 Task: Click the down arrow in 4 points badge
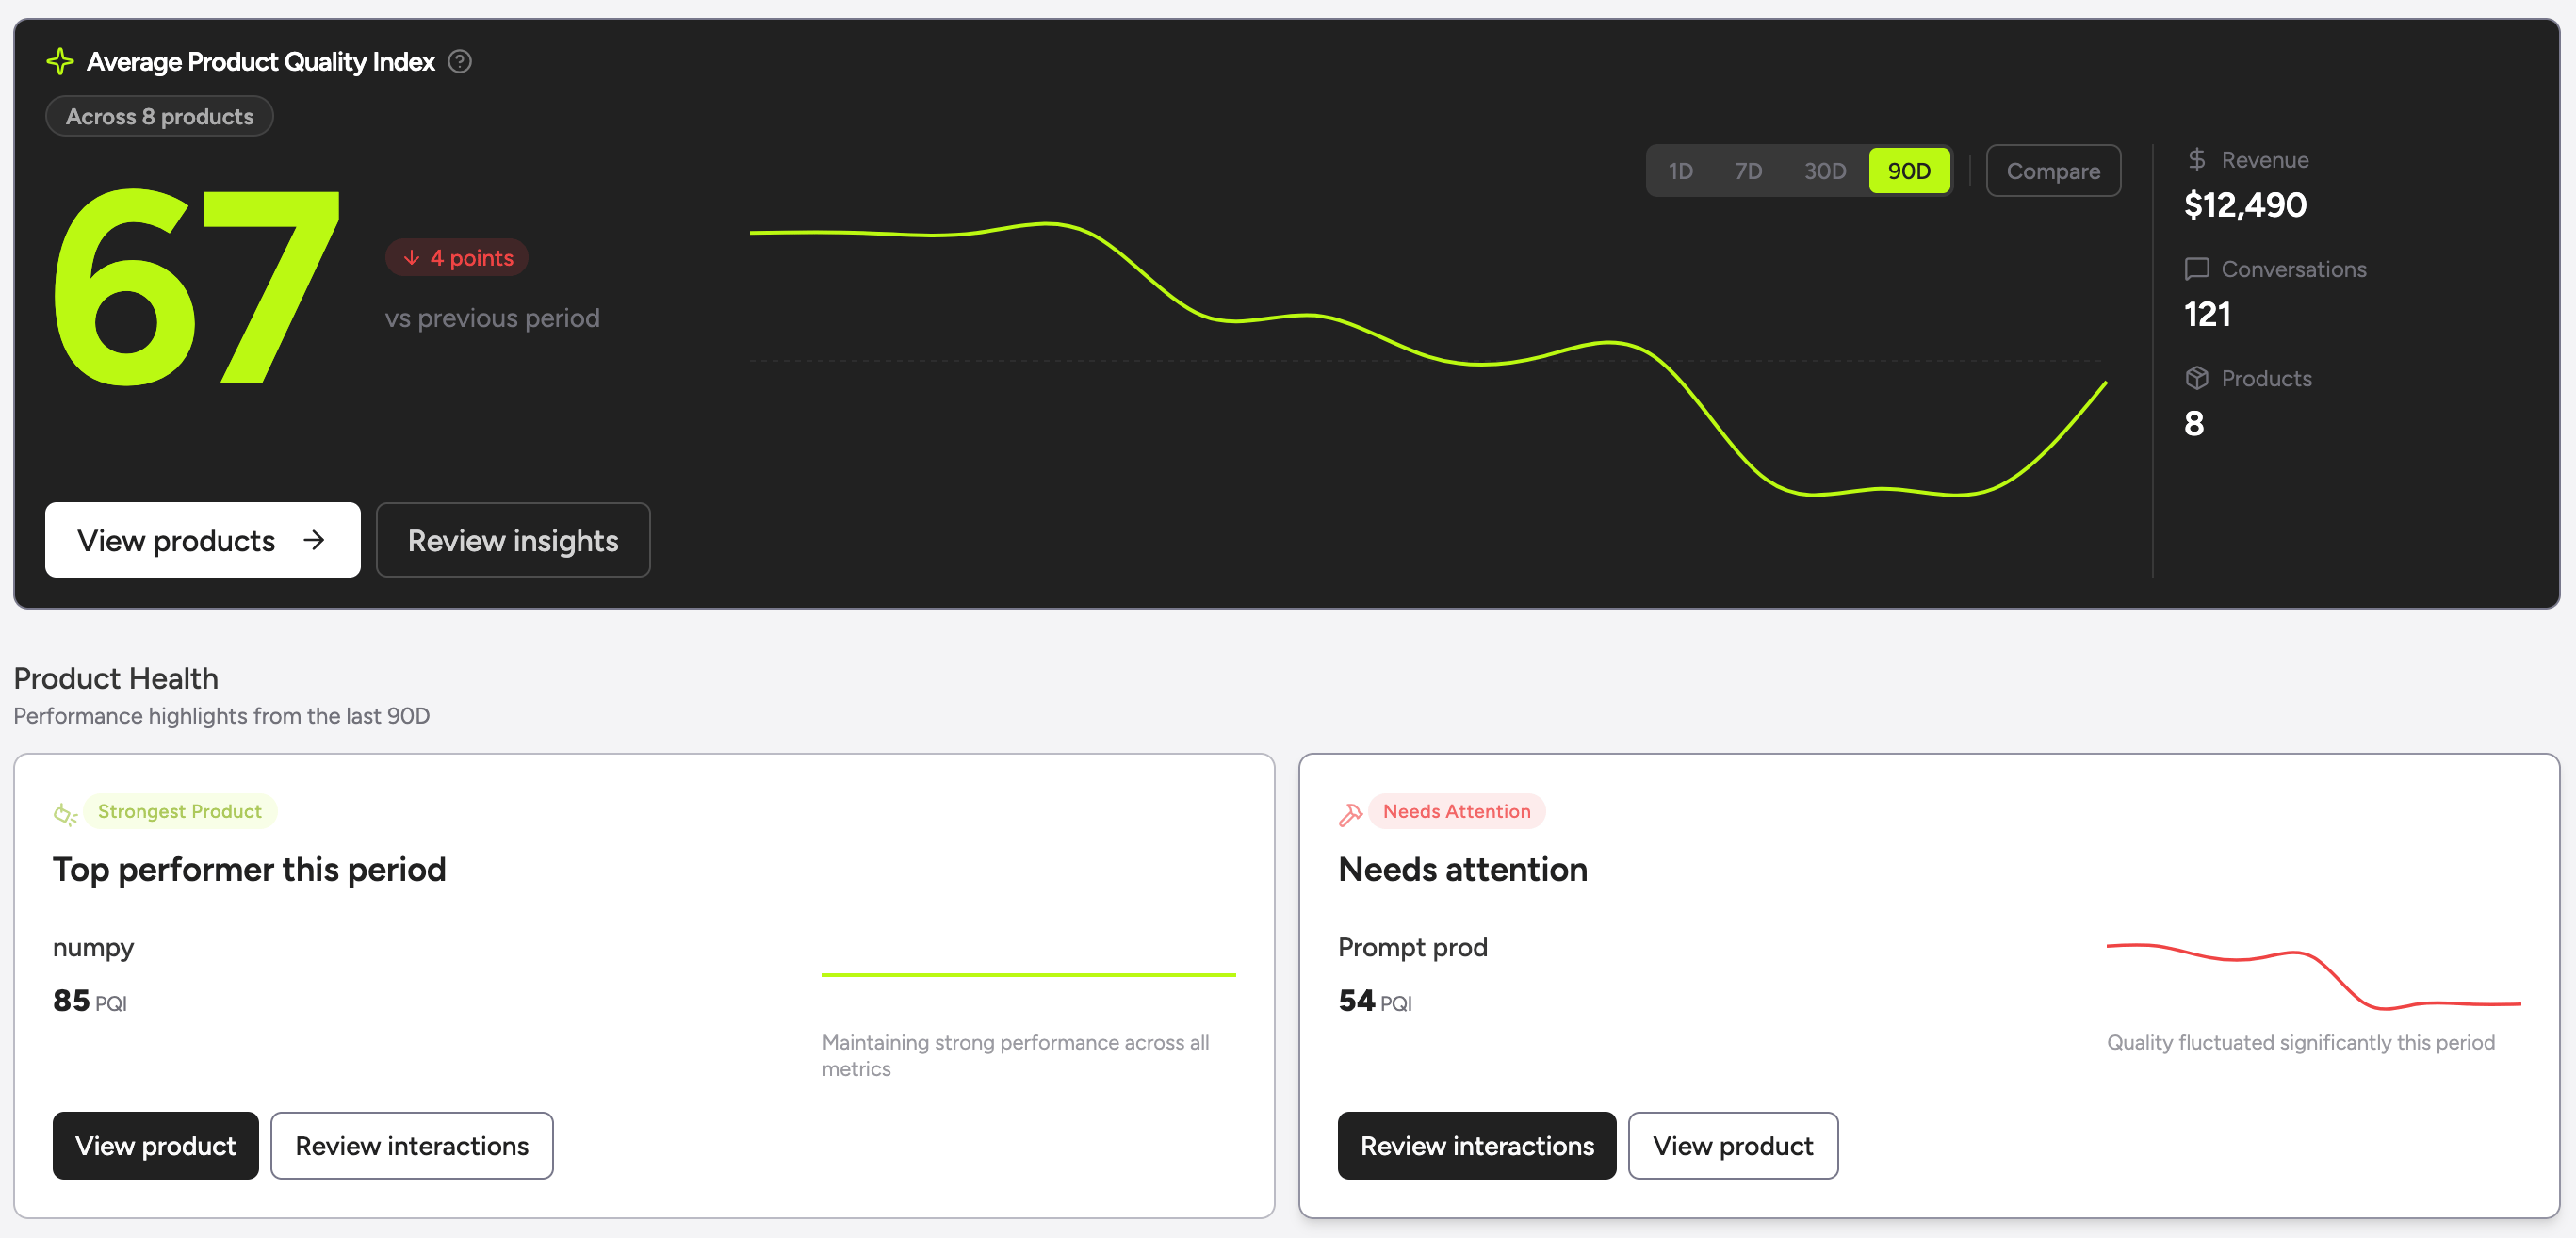(411, 258)
